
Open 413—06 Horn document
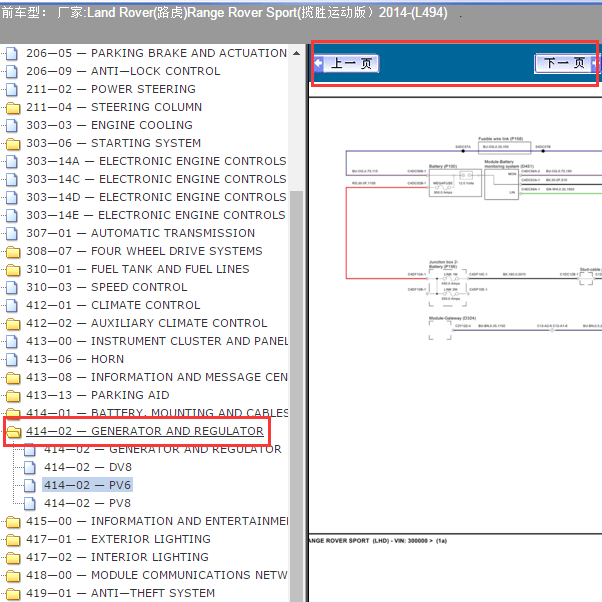[x=75, y=359]
